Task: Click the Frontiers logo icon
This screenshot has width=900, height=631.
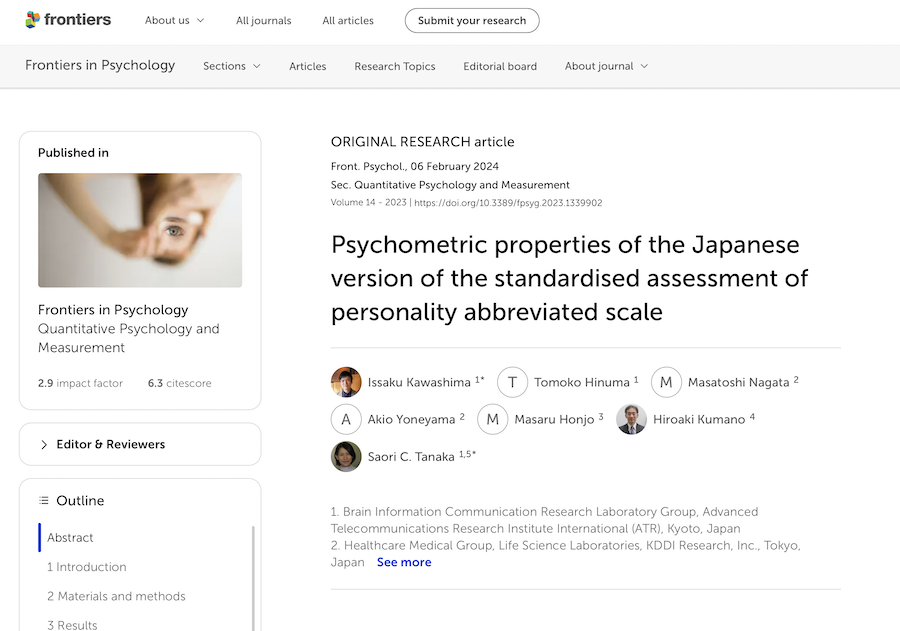Action: [33, 20]
